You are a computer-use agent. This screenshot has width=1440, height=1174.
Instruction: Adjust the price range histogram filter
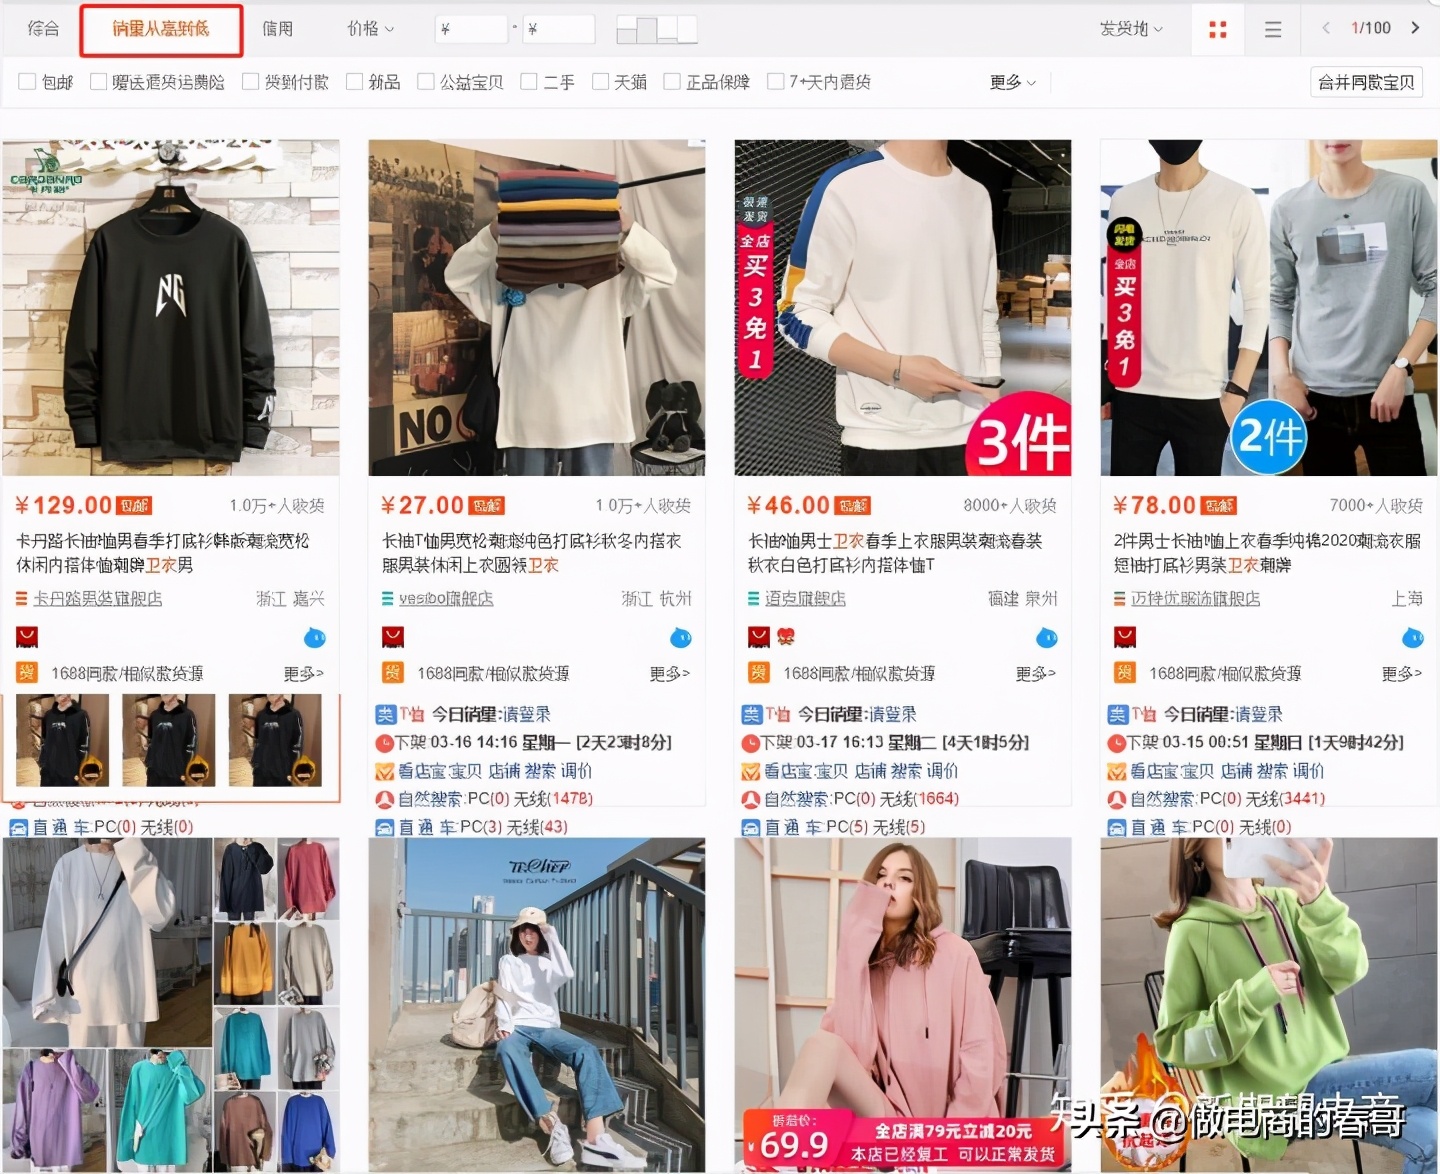[x=655, y=28]
